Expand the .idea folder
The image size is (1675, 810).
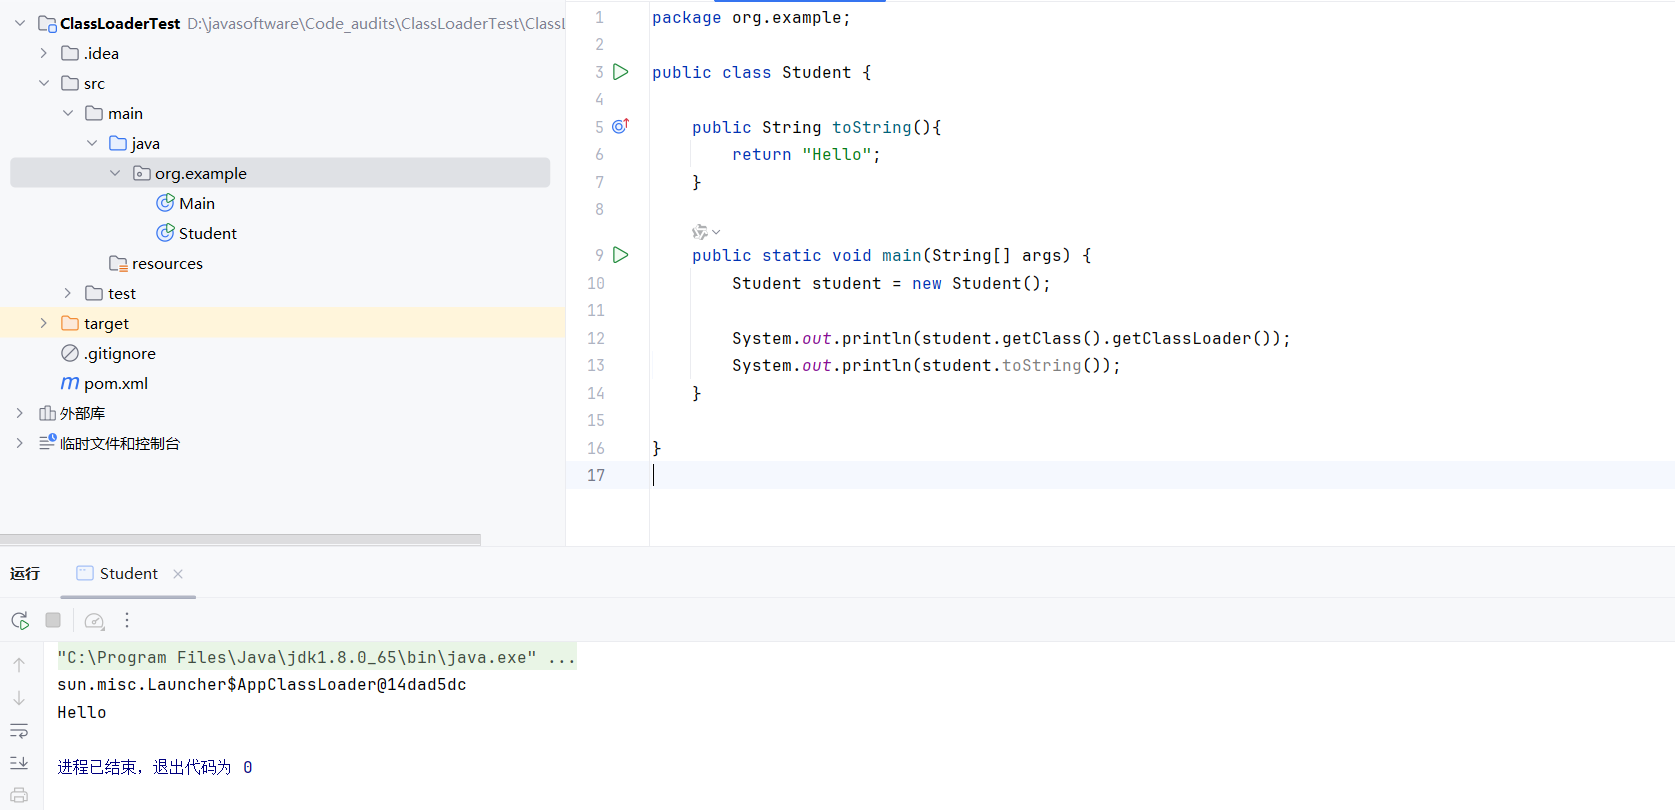(43, 53)
